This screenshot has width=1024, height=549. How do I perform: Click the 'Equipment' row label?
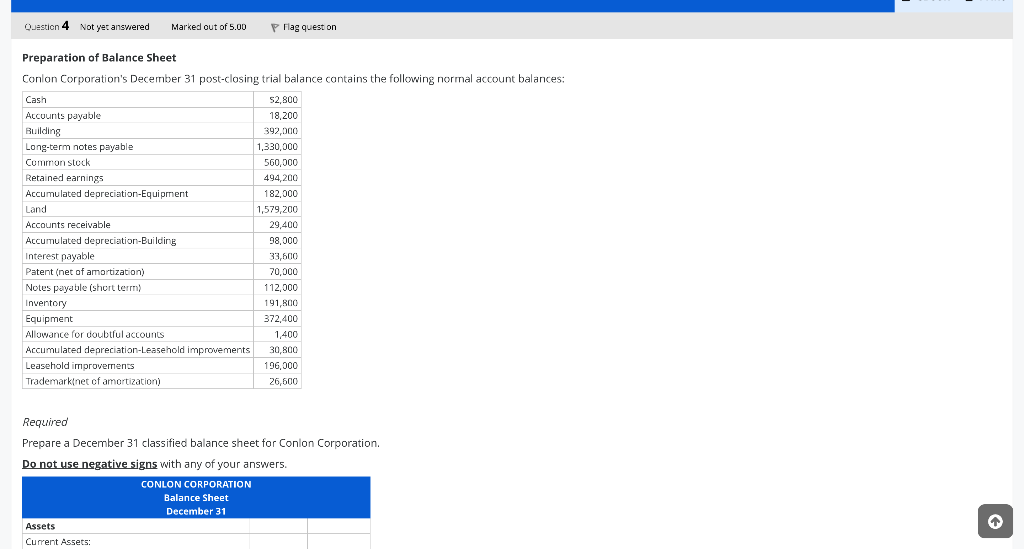[x=49, y=319]
